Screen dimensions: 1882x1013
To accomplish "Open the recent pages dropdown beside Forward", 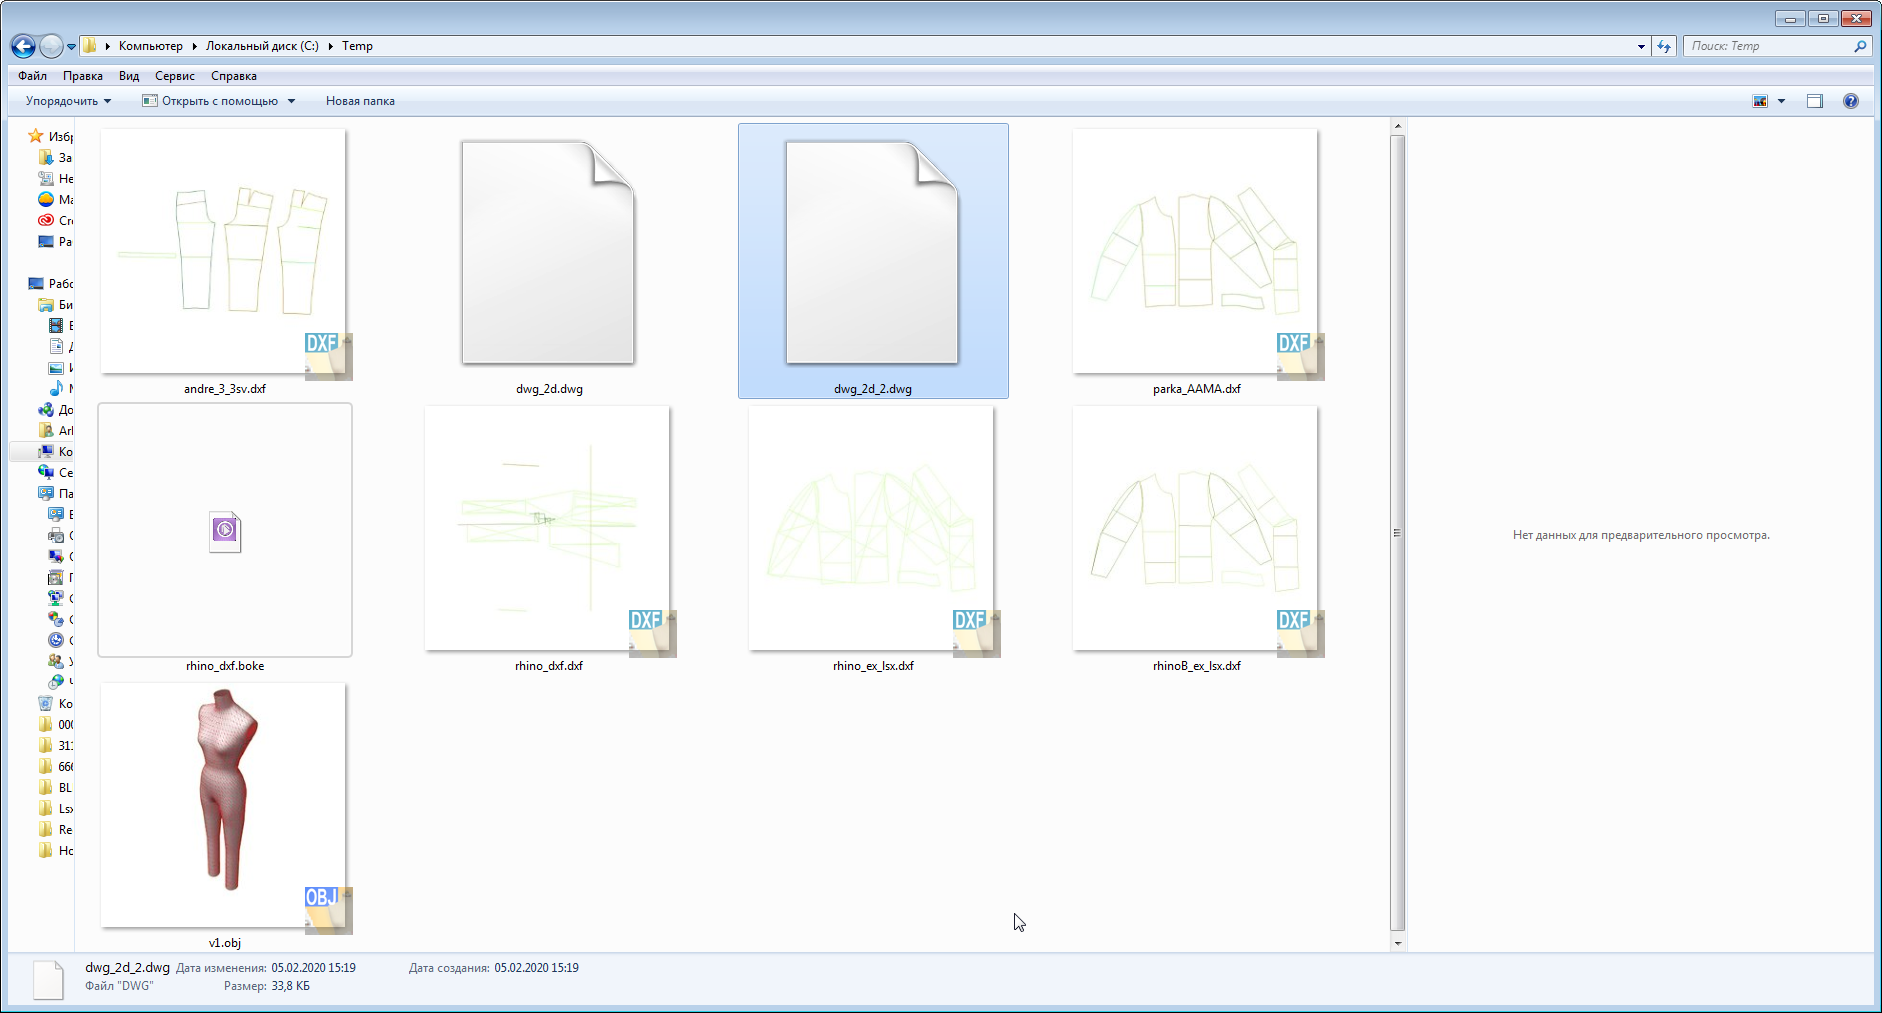I will [71, 47].
